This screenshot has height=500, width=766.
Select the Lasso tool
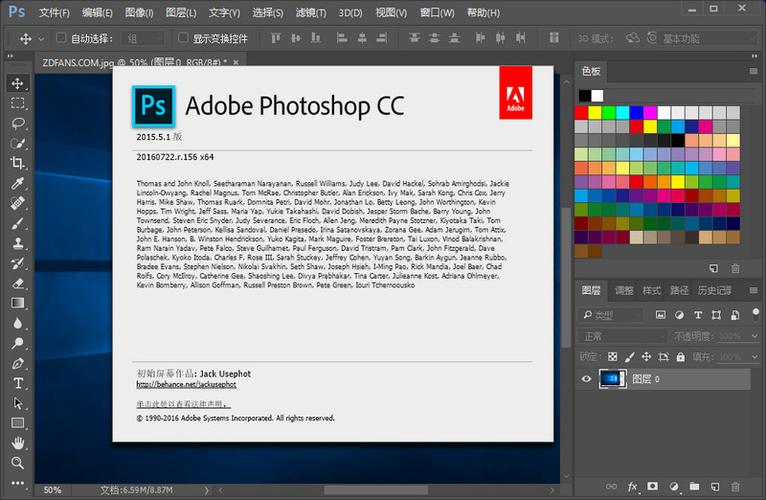[x=18, y=123]
